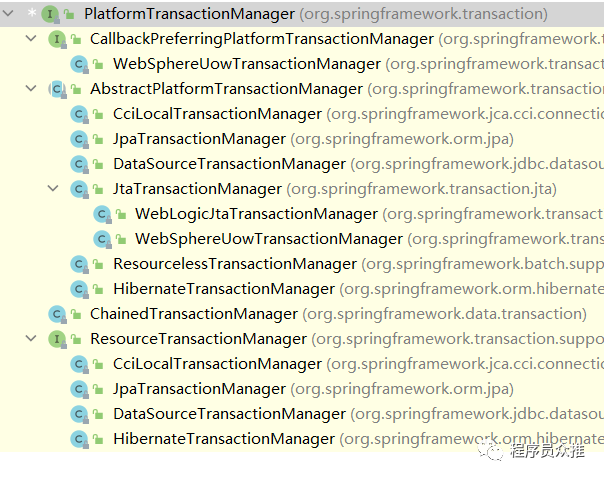Image resolution: width=604 pixels, height=478 pixels.
Task: Click the (org.springframework.data.transaction) package label
Action: [x=445, y=314]
